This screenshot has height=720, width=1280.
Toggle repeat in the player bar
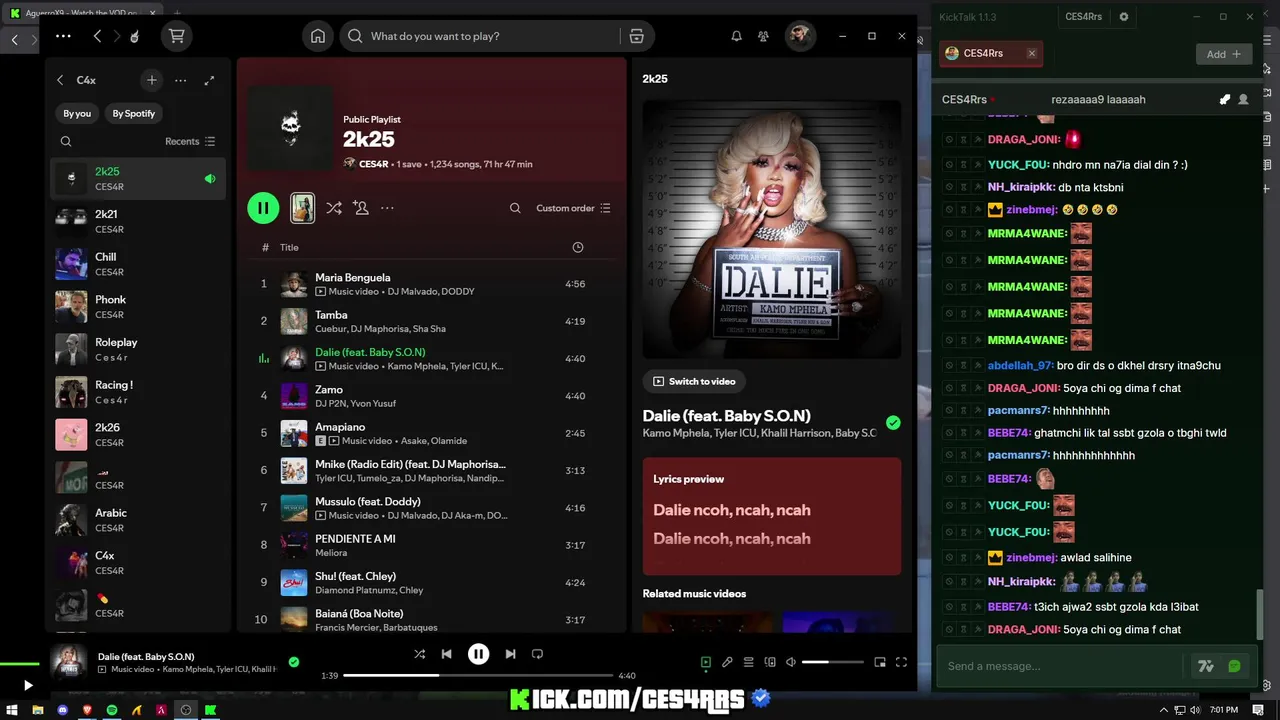coord(537,654)
